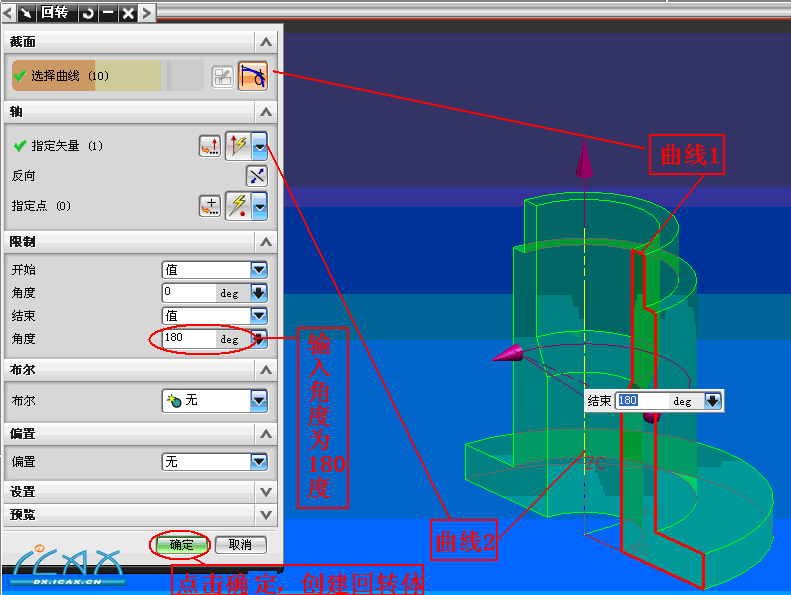Viewport: 791px width, 595px height.
Task: Click the Inferred Point icon for 指定点
Action: [x=238, y=206]
